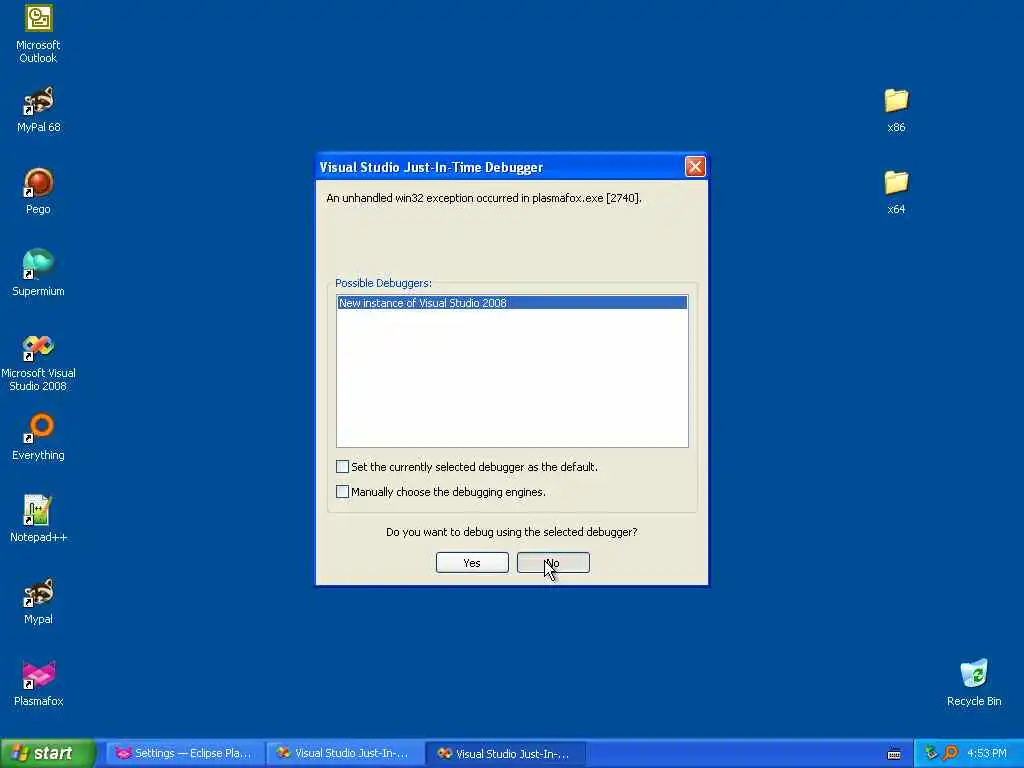Switch to Settings — Eclipse taskbar window

click(x=184, y=754)
